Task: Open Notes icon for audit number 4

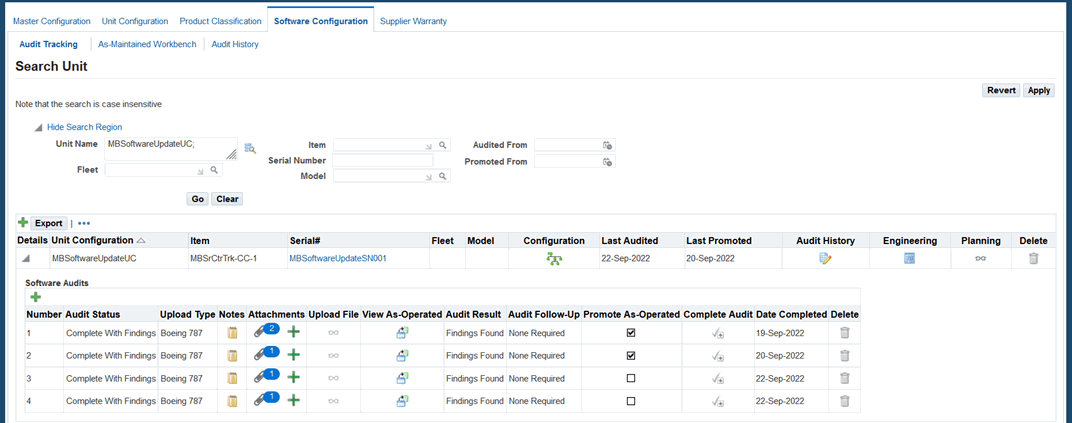Action: (x=232, y=401)
